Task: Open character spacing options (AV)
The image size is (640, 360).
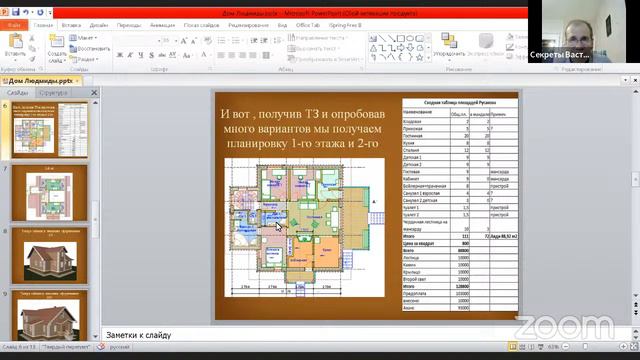Action: [173, 55]
